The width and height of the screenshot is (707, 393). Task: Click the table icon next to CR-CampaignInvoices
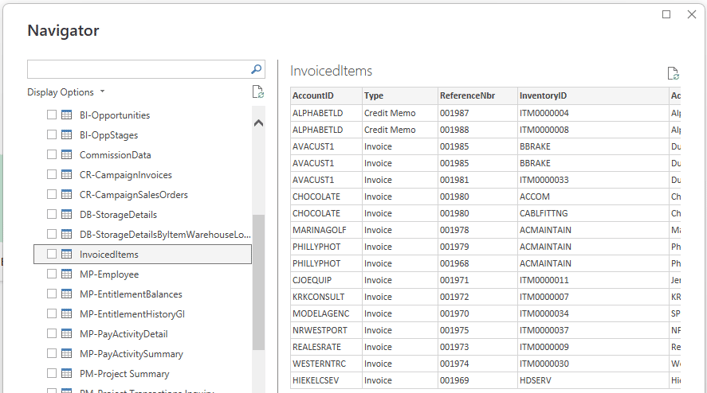tap(66, 174)
